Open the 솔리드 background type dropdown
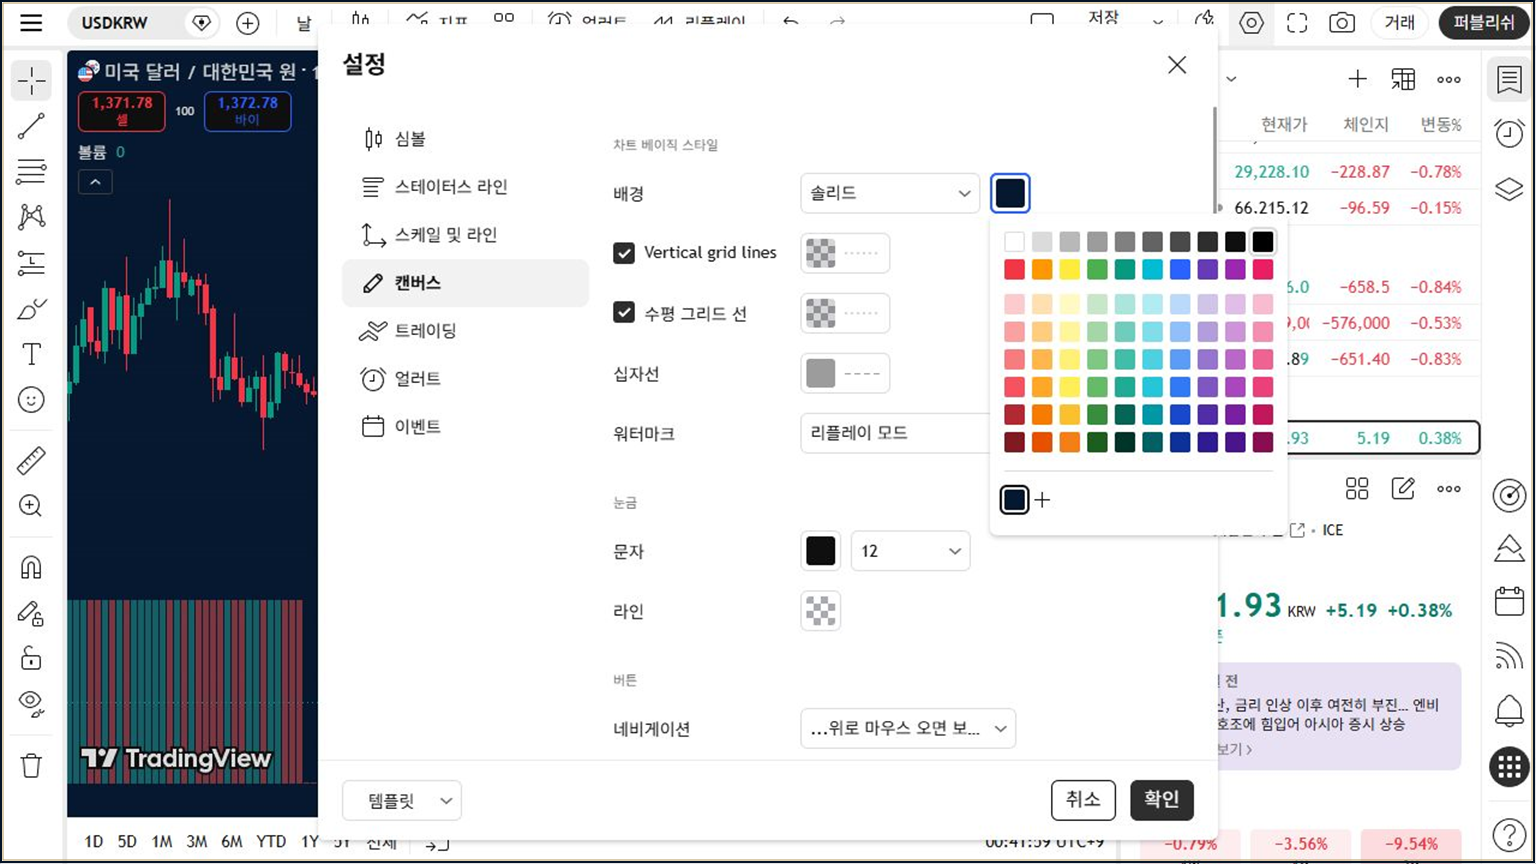1536x864 pixels. [x=890, y=193]
